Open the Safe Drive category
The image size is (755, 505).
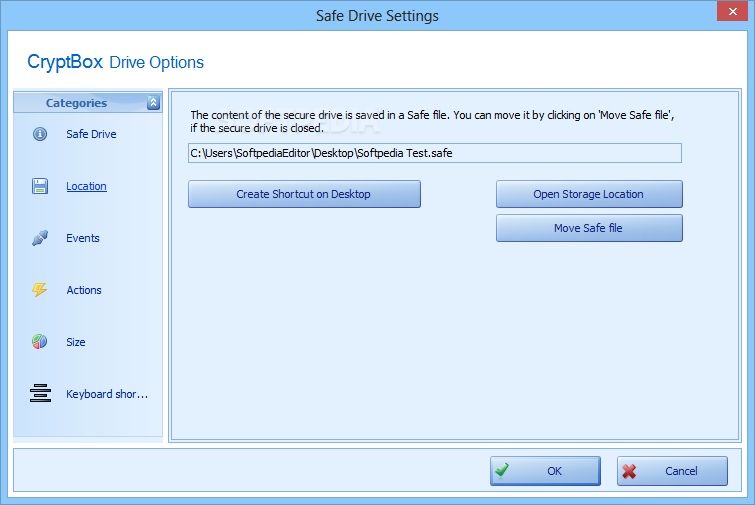click(91, 134)
